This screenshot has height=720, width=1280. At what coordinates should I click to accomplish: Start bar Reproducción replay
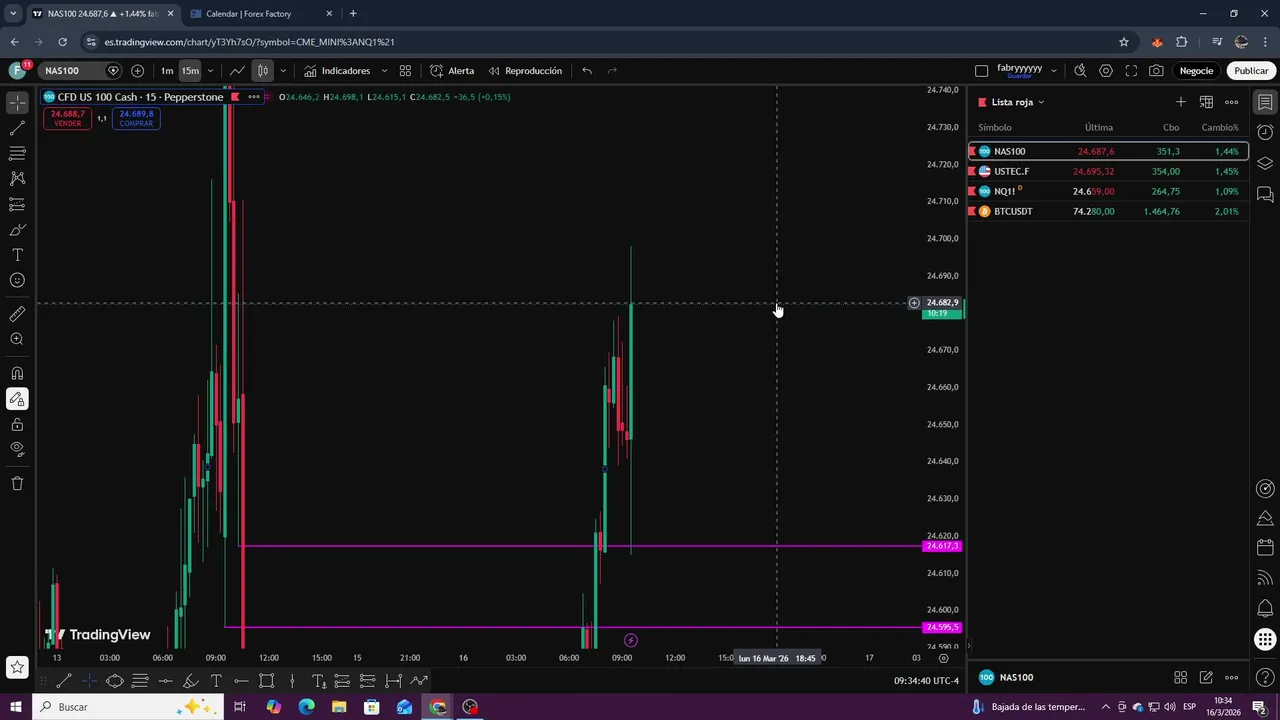point(525,71)
